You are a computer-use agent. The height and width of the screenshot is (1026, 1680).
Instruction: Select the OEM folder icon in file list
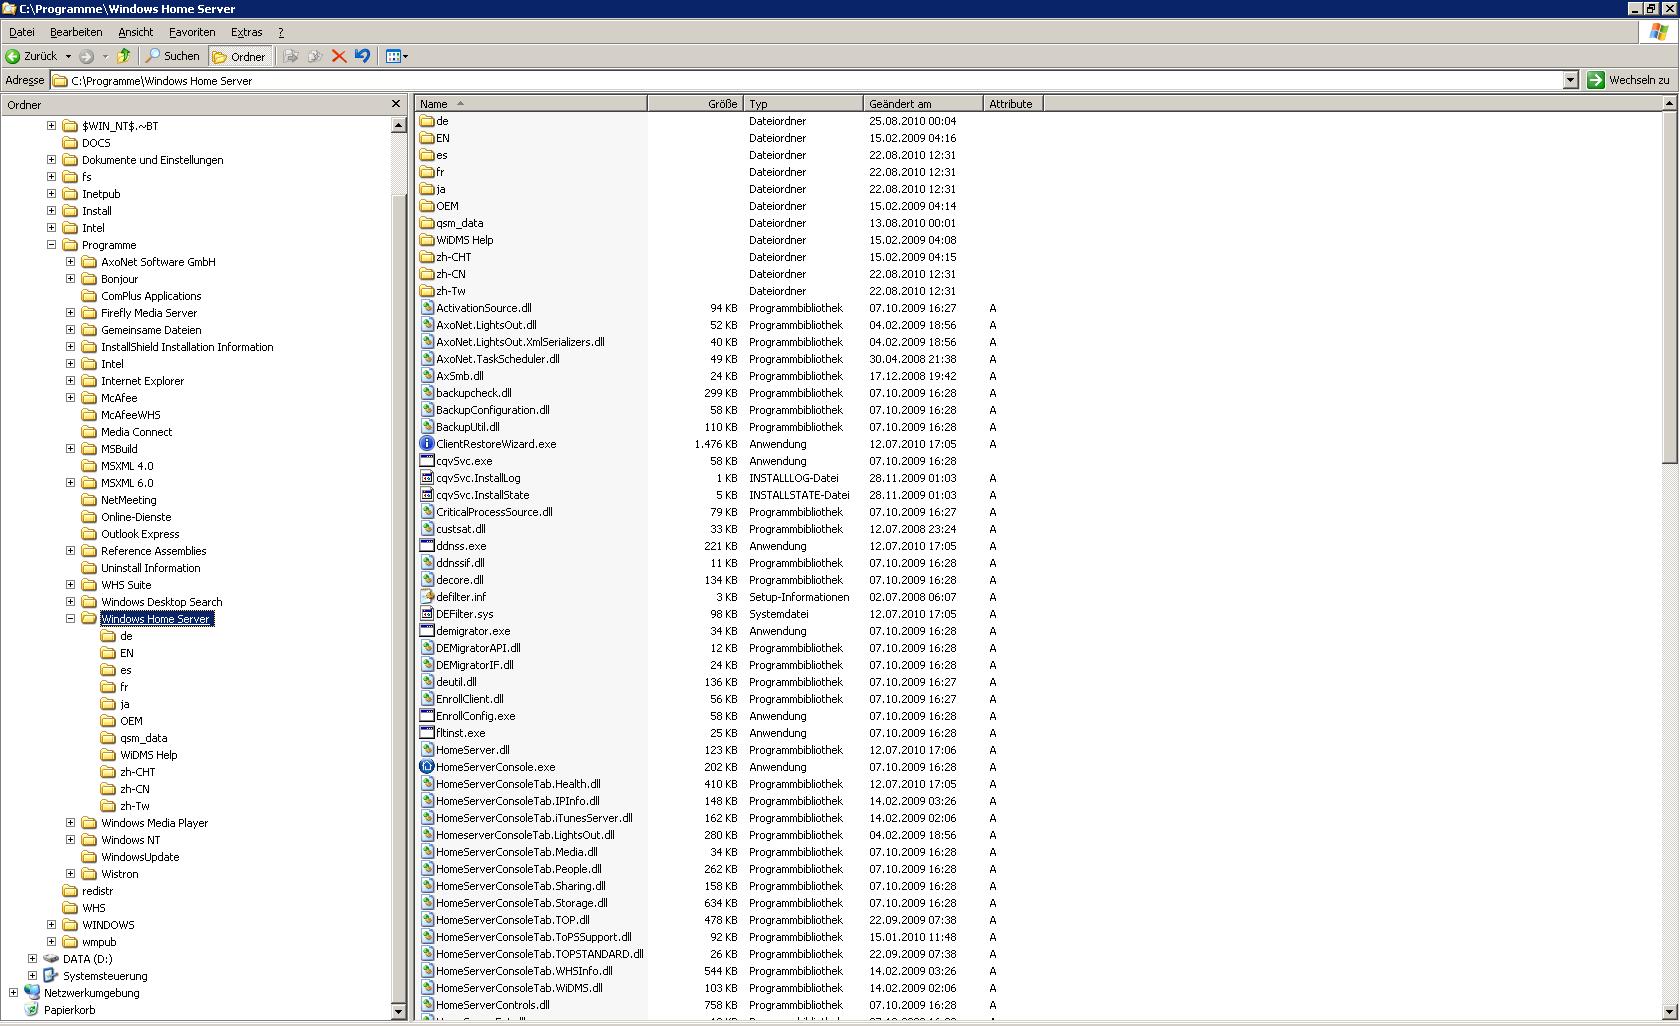point(427,206)
